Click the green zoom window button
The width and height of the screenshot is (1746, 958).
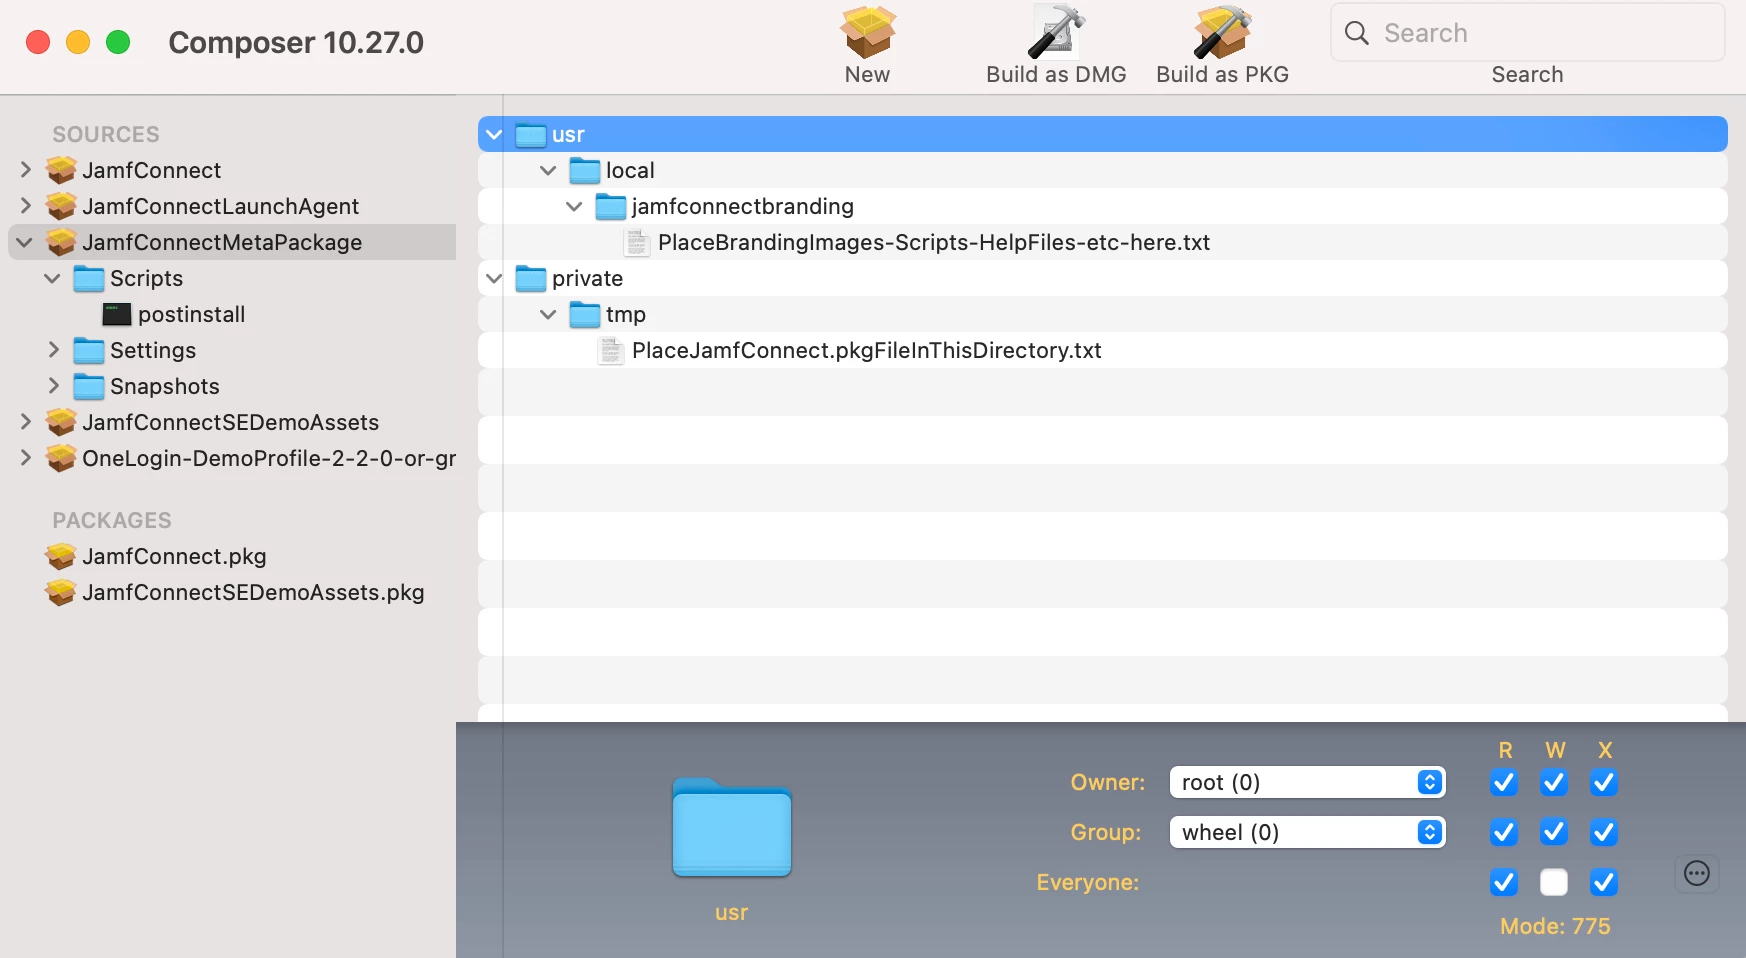(118, 42)
